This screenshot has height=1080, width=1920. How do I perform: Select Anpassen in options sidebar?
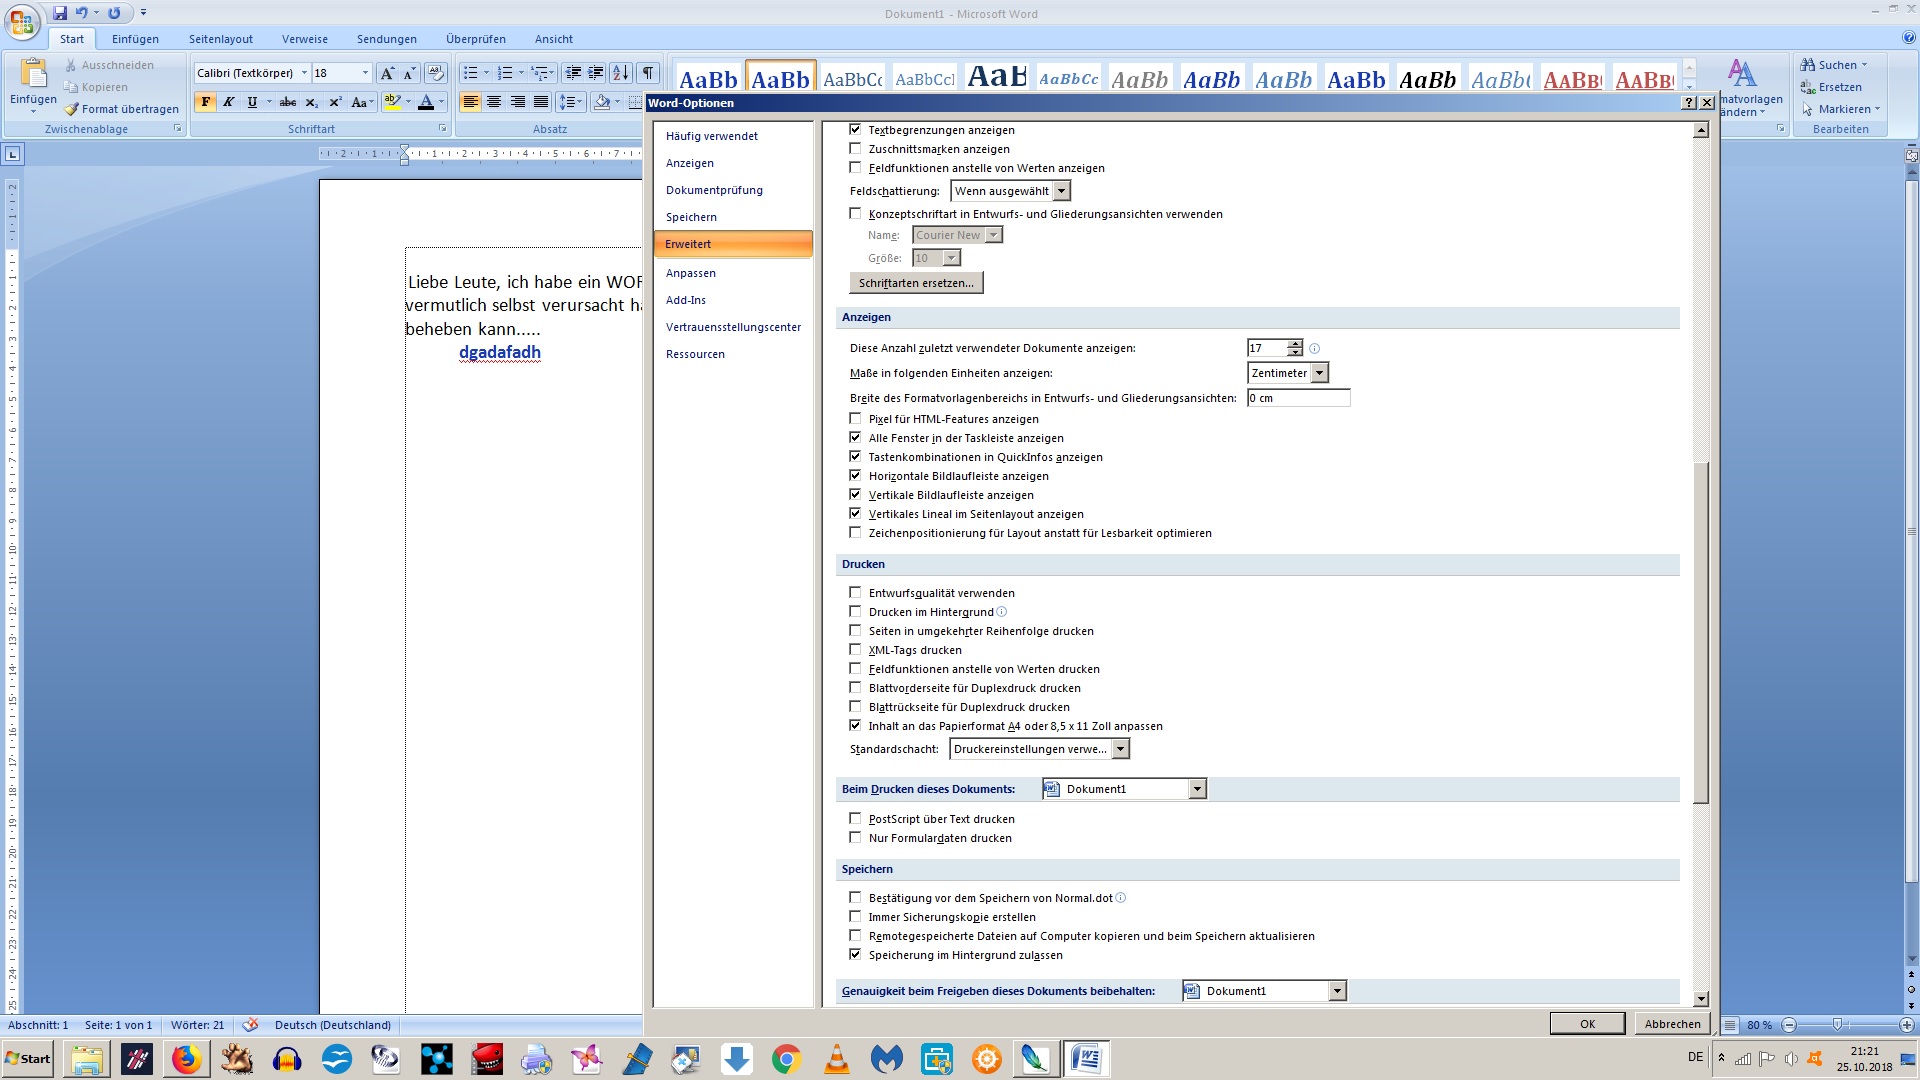[x=691, y=273]
